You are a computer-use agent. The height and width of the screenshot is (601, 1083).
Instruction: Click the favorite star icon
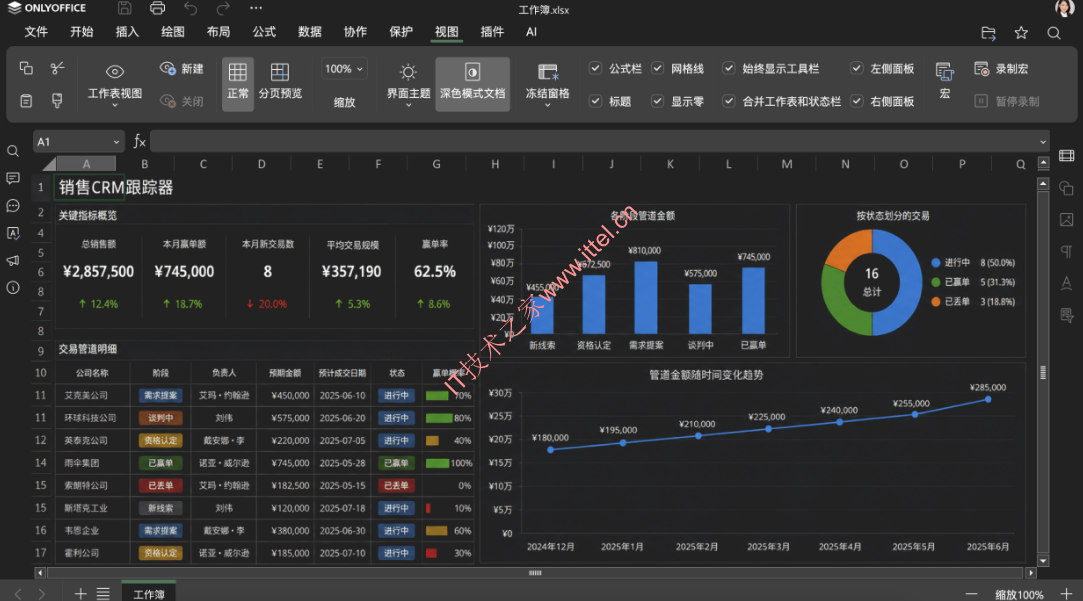pos(1021,32)
